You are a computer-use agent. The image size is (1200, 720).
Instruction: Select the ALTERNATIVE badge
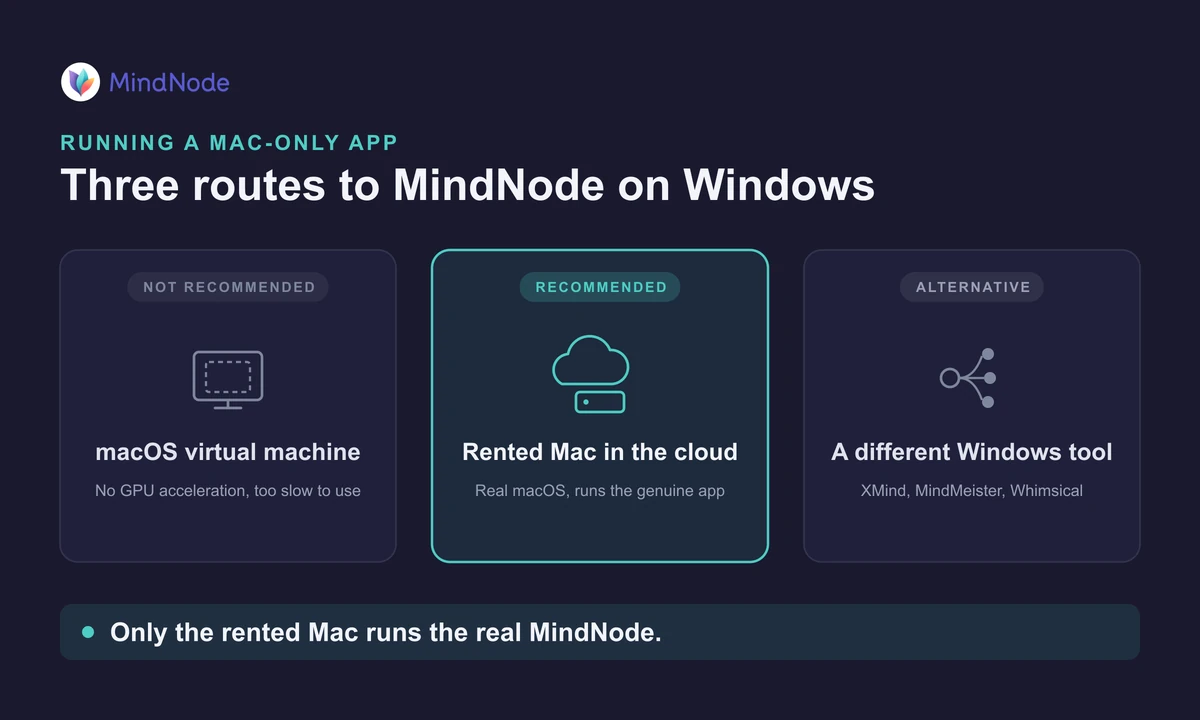[x=972, y=287]
